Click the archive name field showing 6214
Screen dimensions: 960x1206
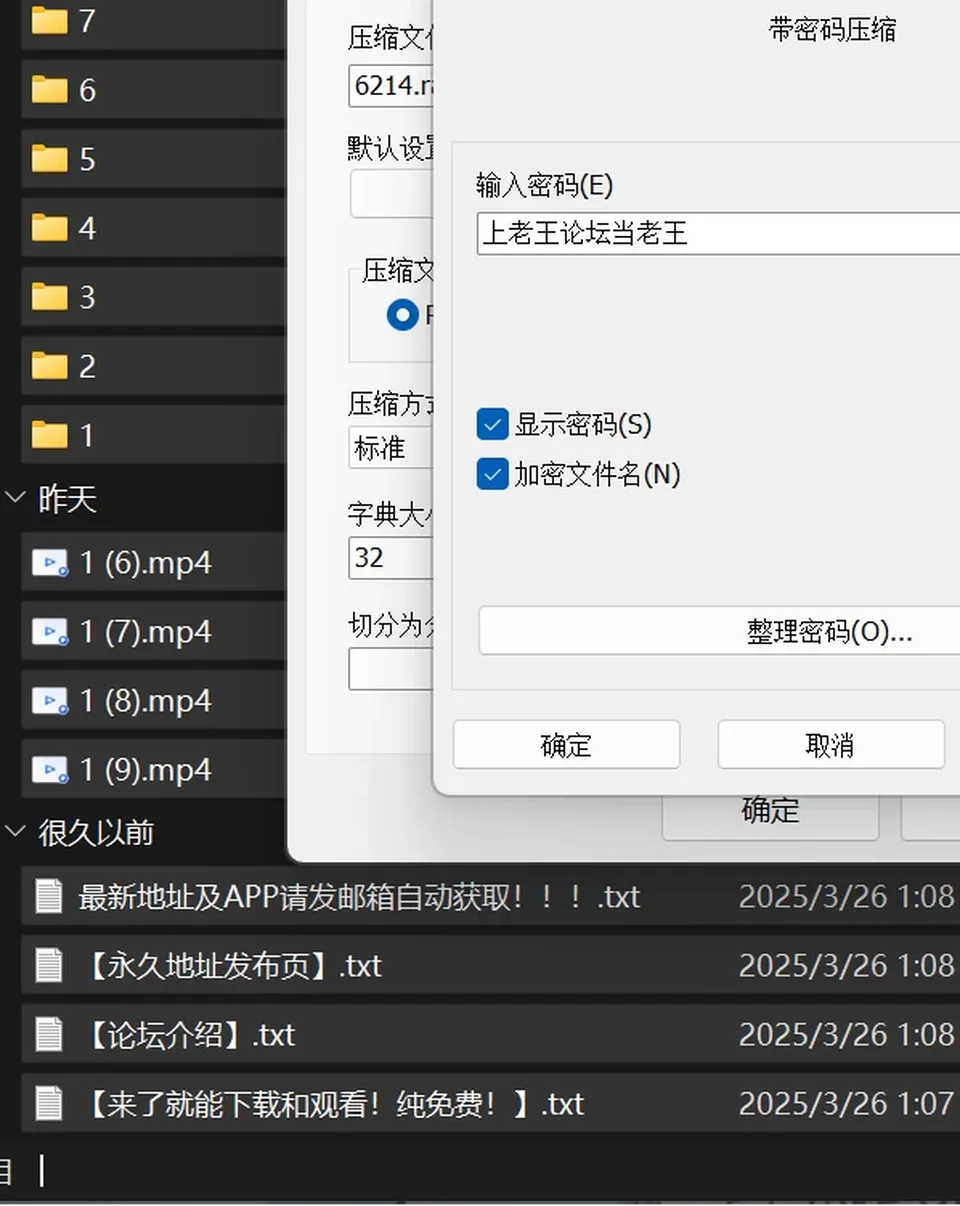click(x=391, y=86)
